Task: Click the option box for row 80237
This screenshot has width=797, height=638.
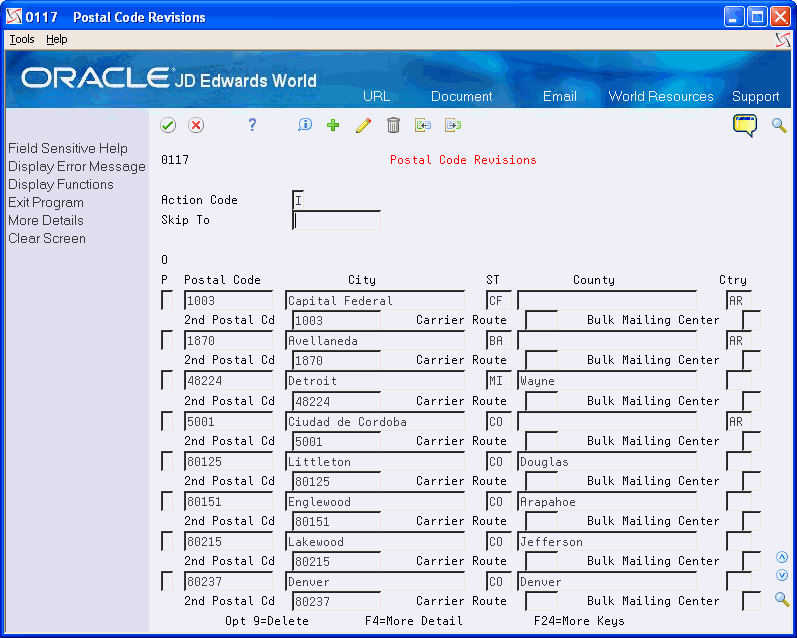Action: pos(167,581)
